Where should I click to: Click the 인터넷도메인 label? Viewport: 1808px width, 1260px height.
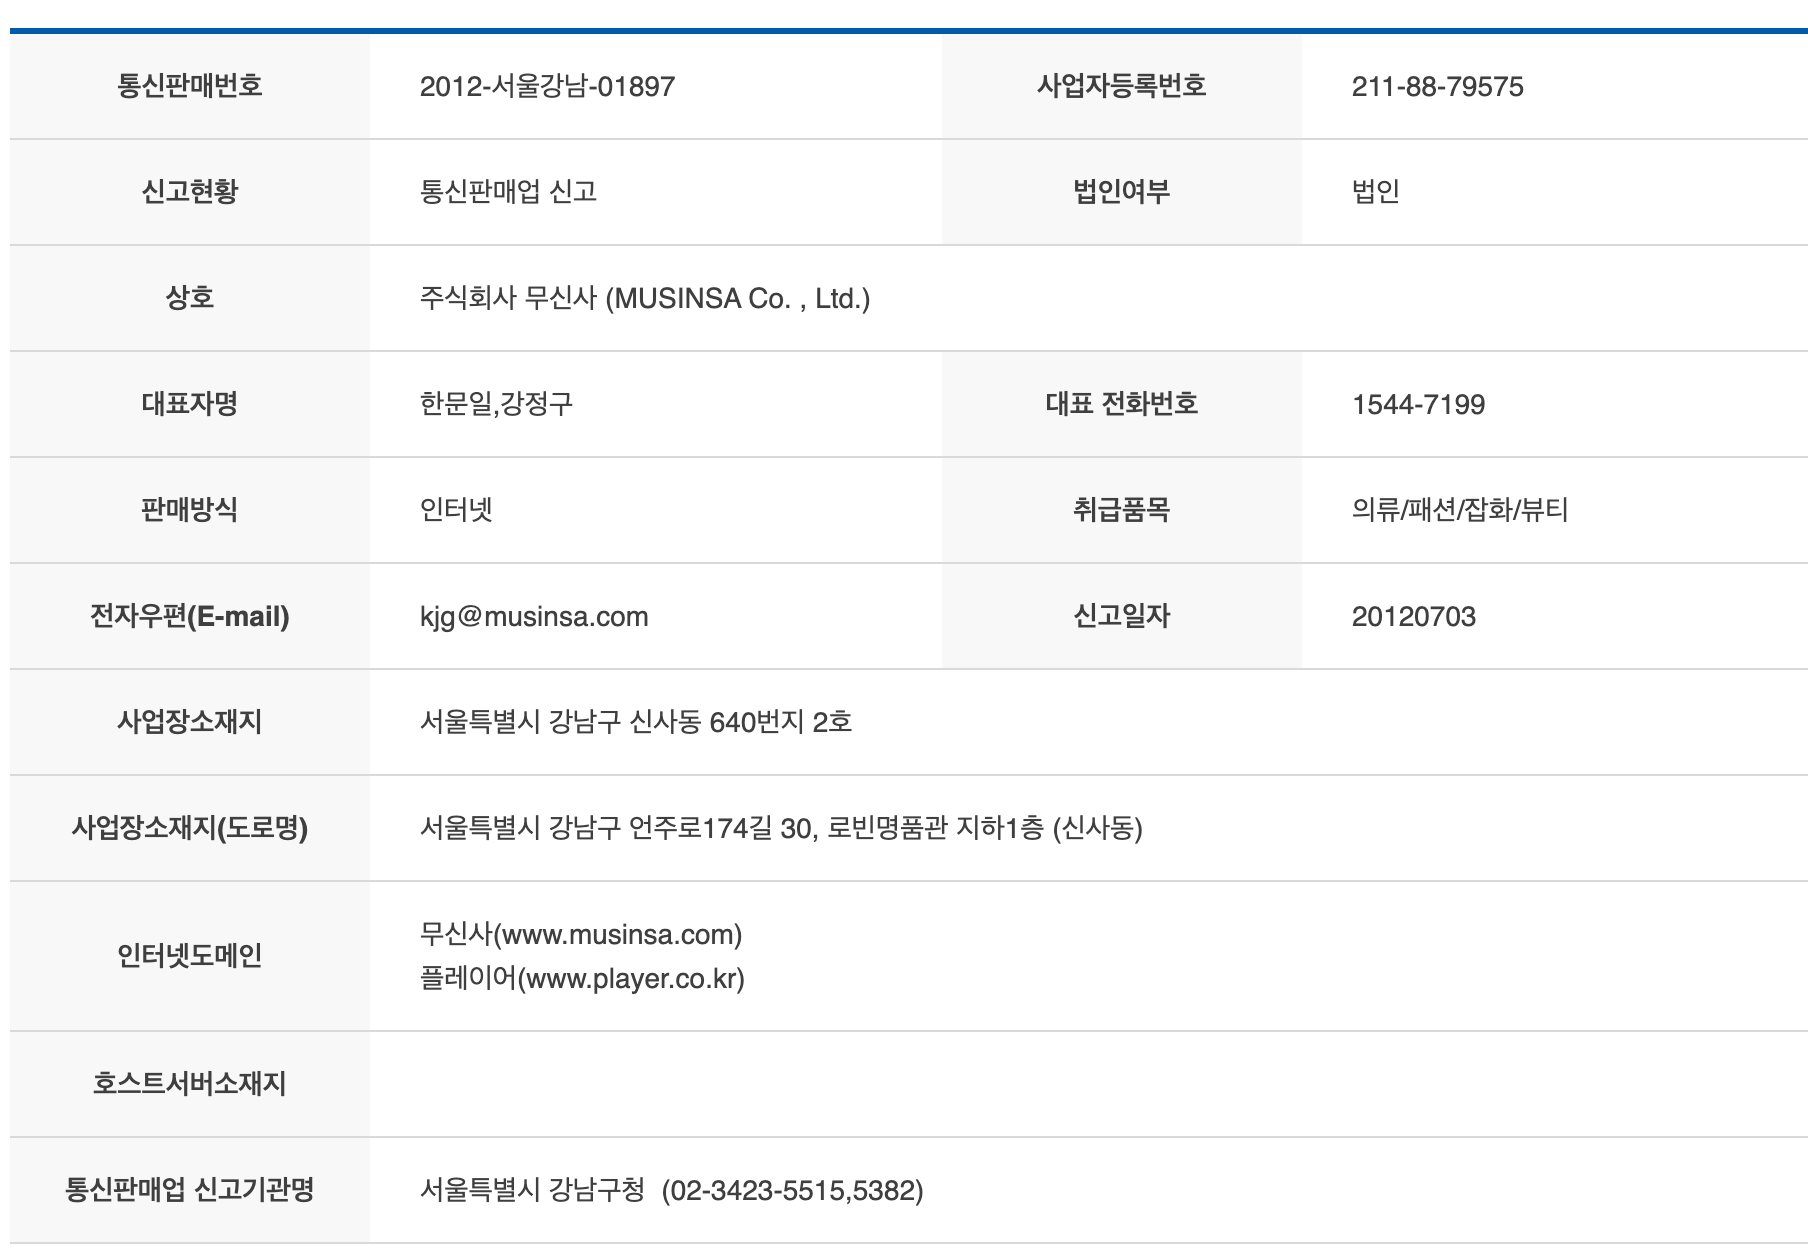pos(190,956)
